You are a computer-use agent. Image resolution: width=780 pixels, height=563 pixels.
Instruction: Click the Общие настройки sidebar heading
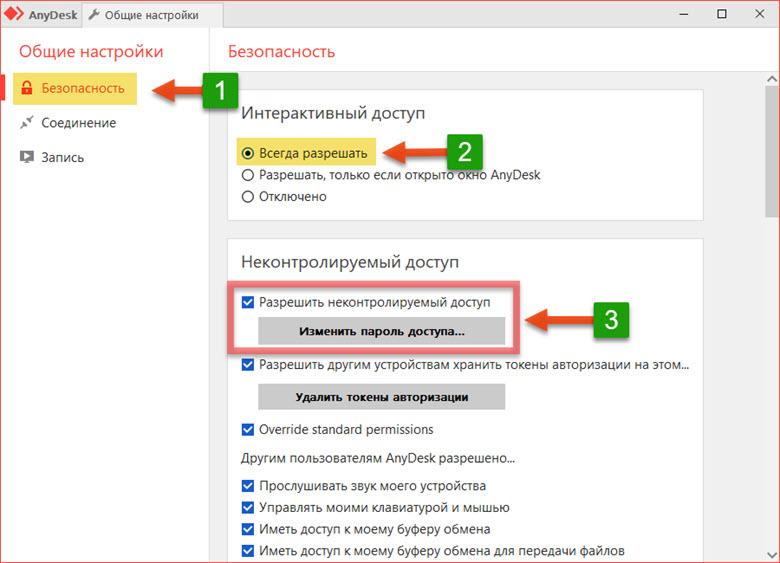(x=91, y=52)
